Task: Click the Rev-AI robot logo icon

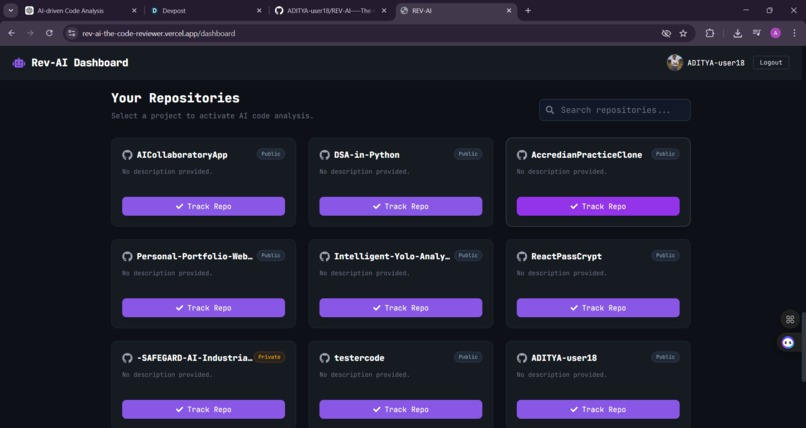Action: (x=19, y=63)
